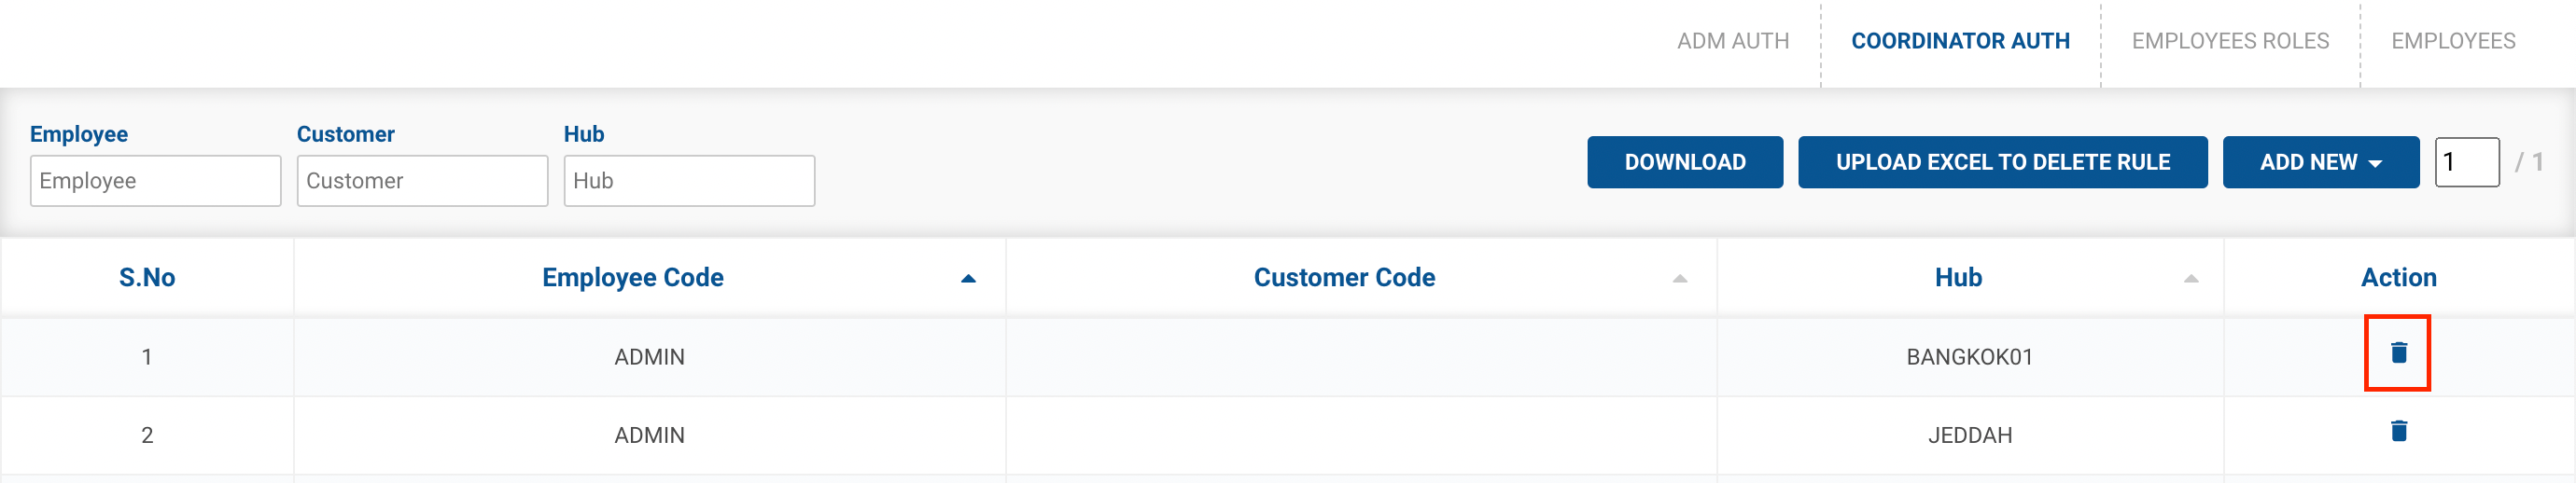This screenshot has height=483, width=2576.
Task: Focus the Customer filter field
Action: tap(422, 181)
